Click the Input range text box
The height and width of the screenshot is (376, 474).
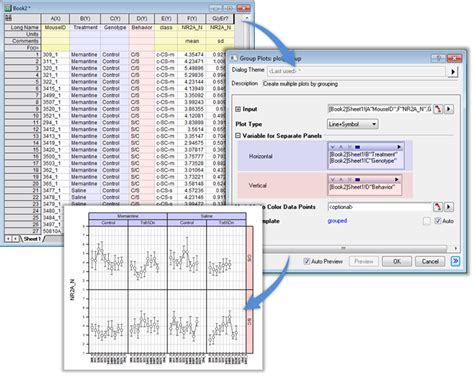[380, 109]
